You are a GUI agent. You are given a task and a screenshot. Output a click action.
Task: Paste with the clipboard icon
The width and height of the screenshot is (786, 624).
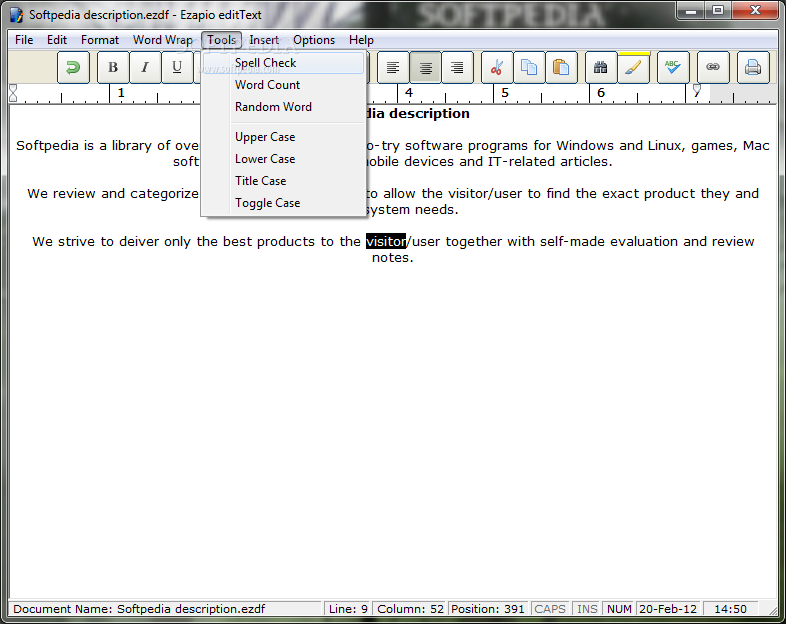[561, 67]
